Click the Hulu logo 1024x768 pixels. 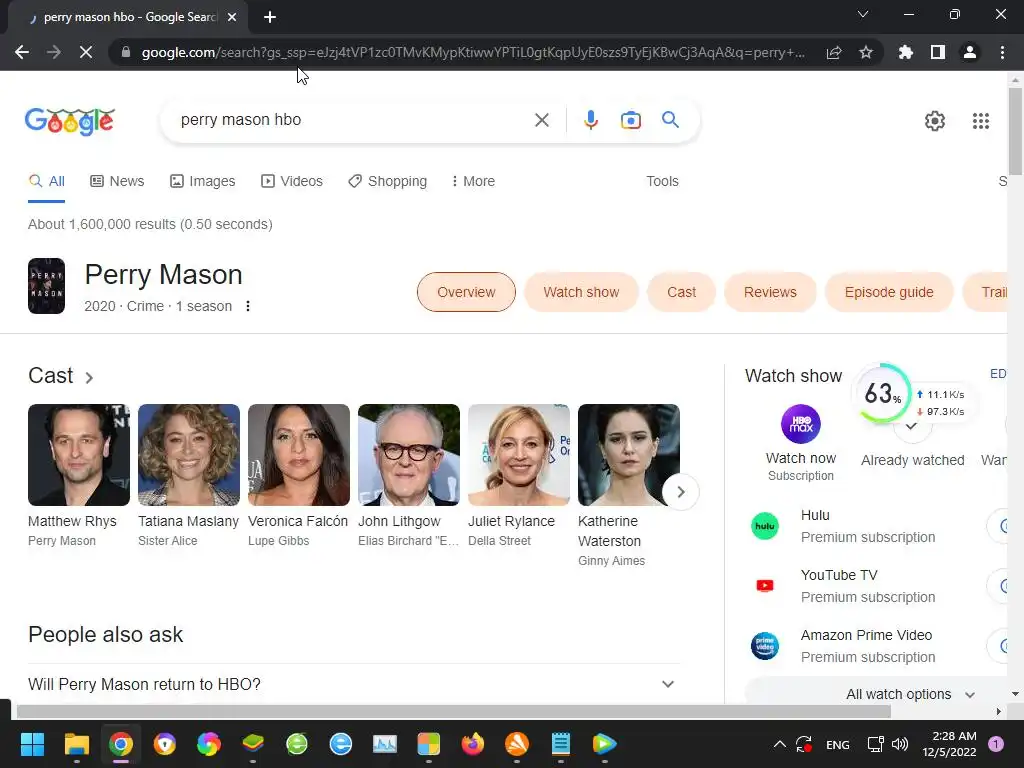pos(765,526)
